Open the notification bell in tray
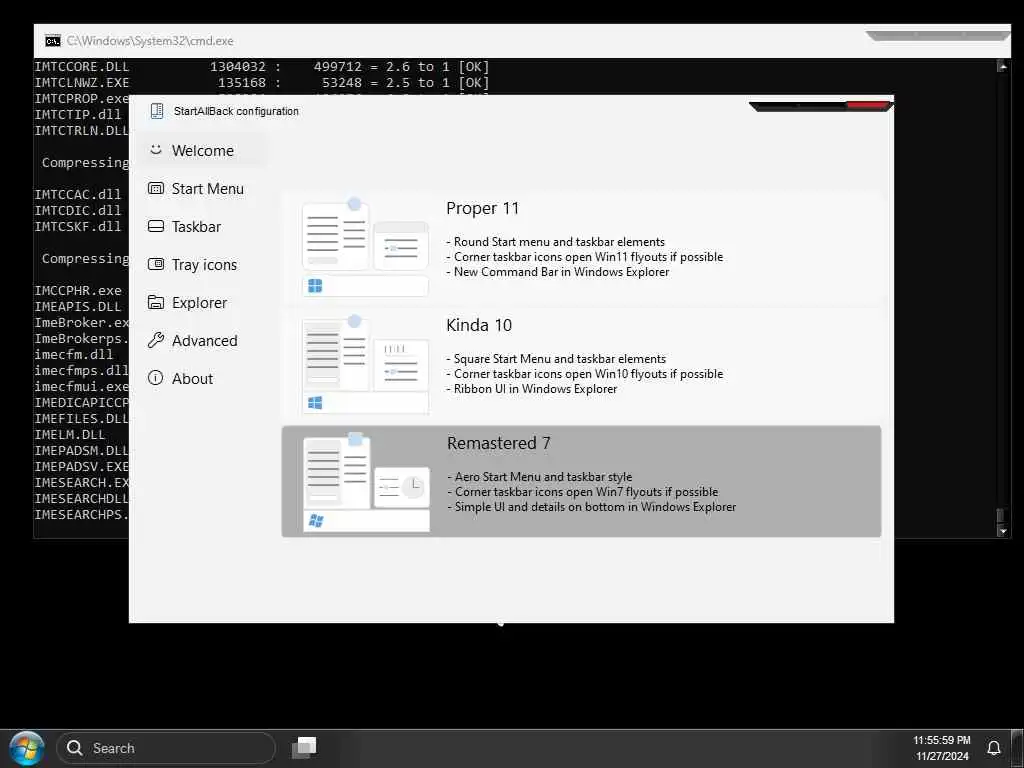This screenshot has width=1024, height=768. pos(993,748)
